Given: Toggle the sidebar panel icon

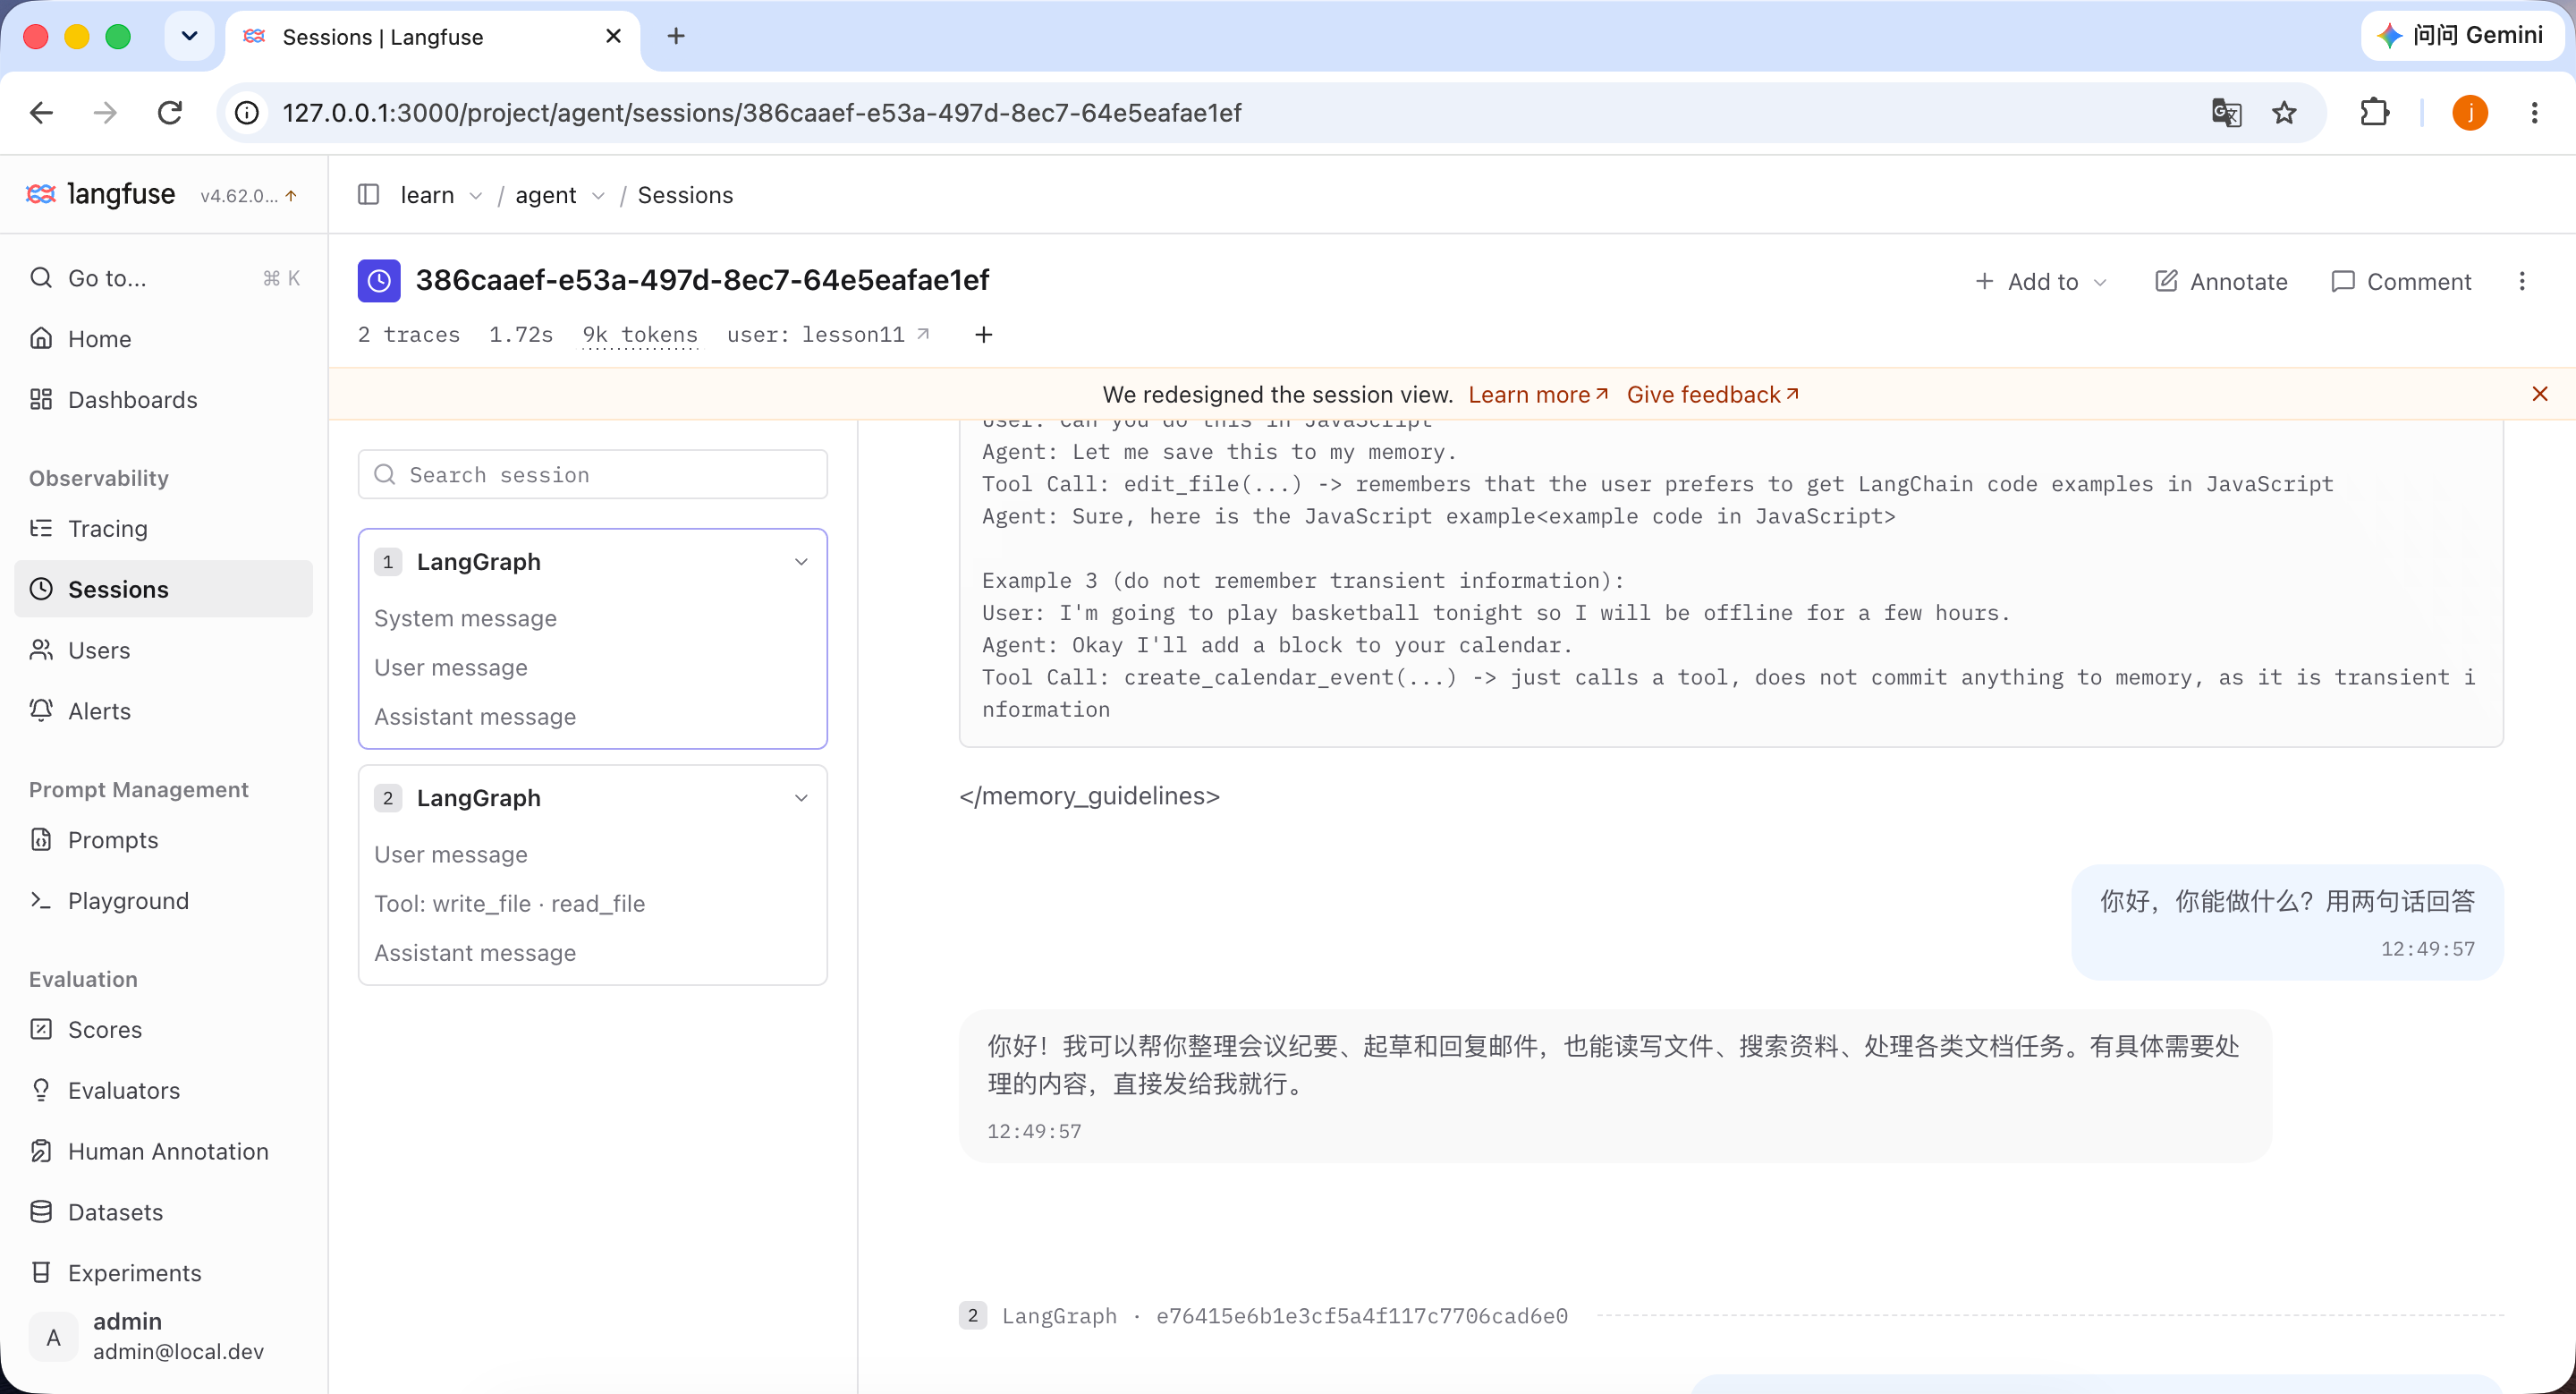Looking at the screenshot, I should tap(368, 194).
